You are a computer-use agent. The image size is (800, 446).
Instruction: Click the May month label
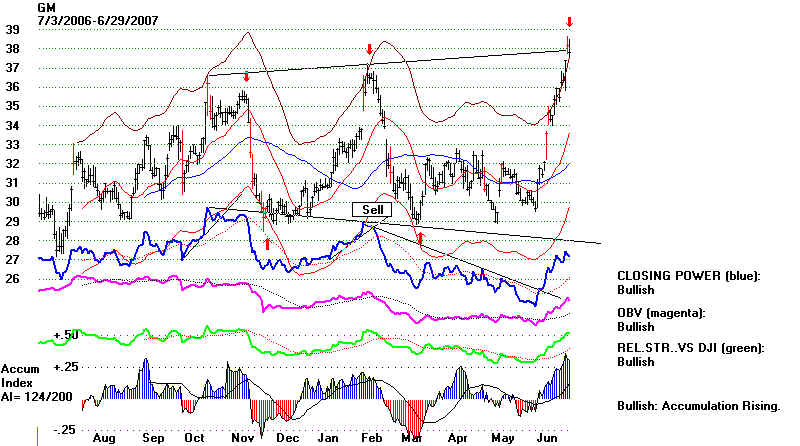(x=503, y=438)
